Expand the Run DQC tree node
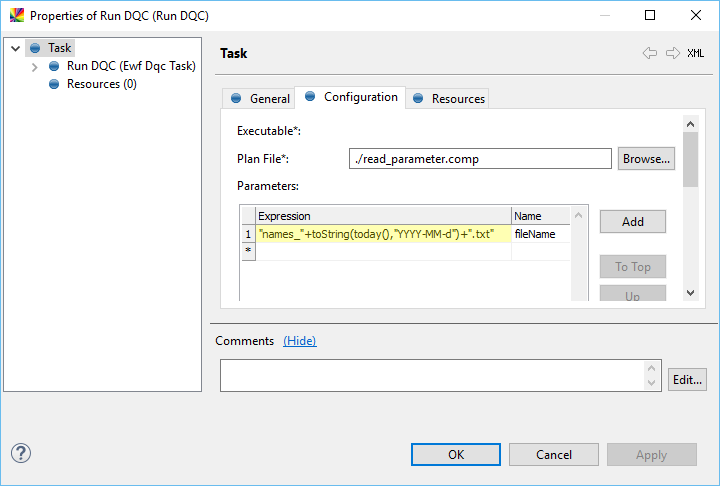 (x=35, y=67)
